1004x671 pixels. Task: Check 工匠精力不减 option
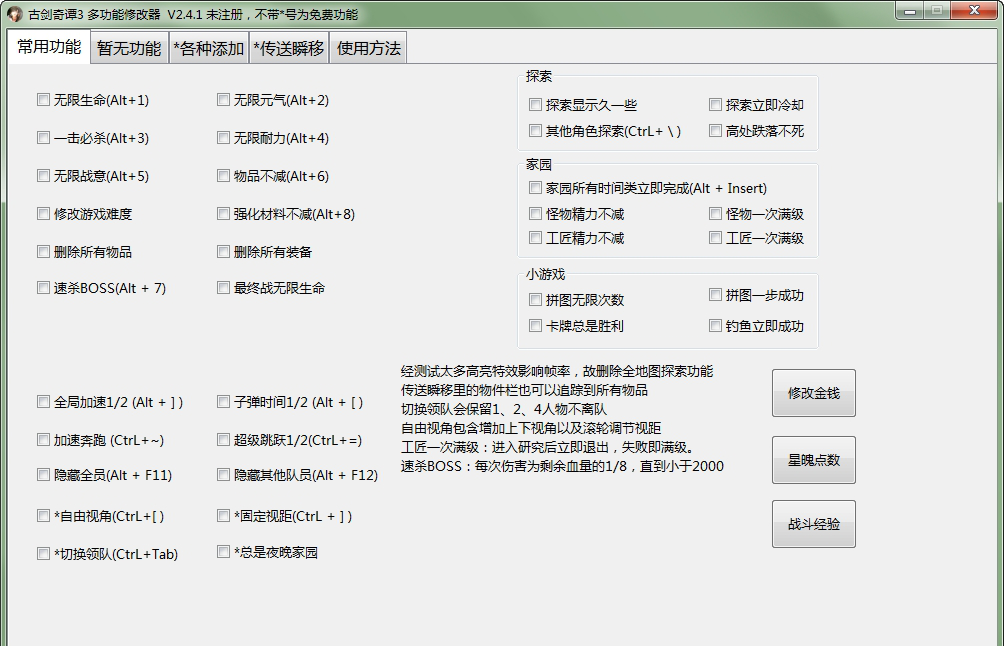(x=536, y=238)
